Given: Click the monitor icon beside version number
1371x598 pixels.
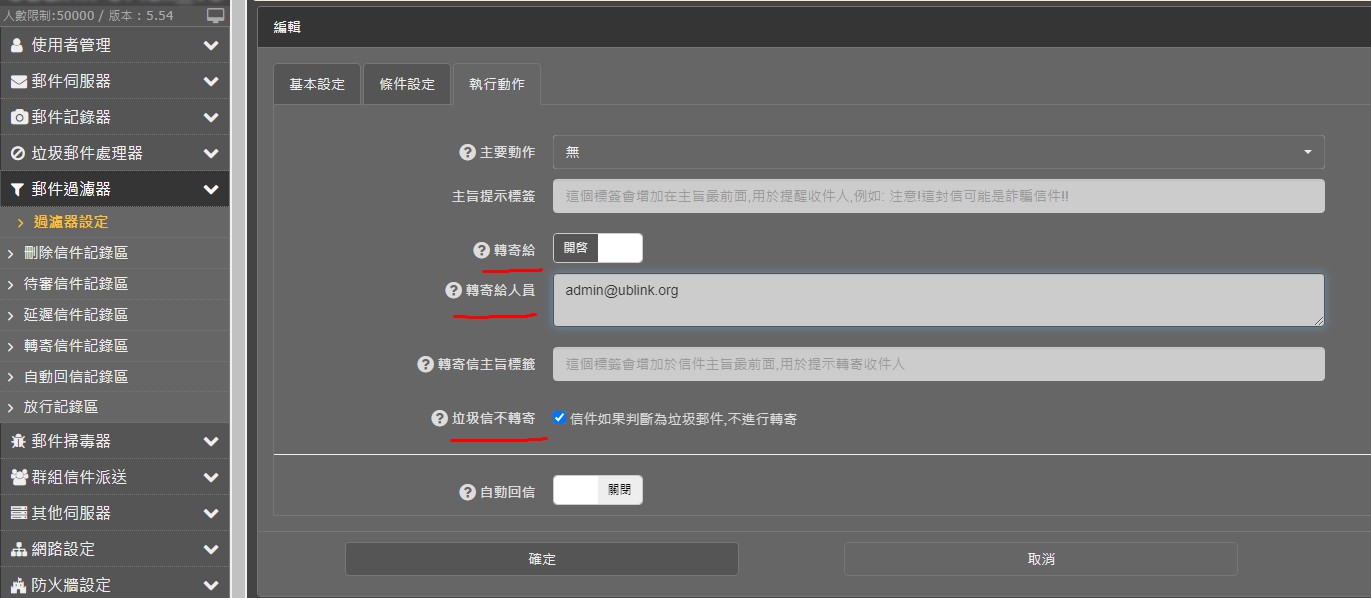Looking at the screenshot, I should (x=215, y=16).
